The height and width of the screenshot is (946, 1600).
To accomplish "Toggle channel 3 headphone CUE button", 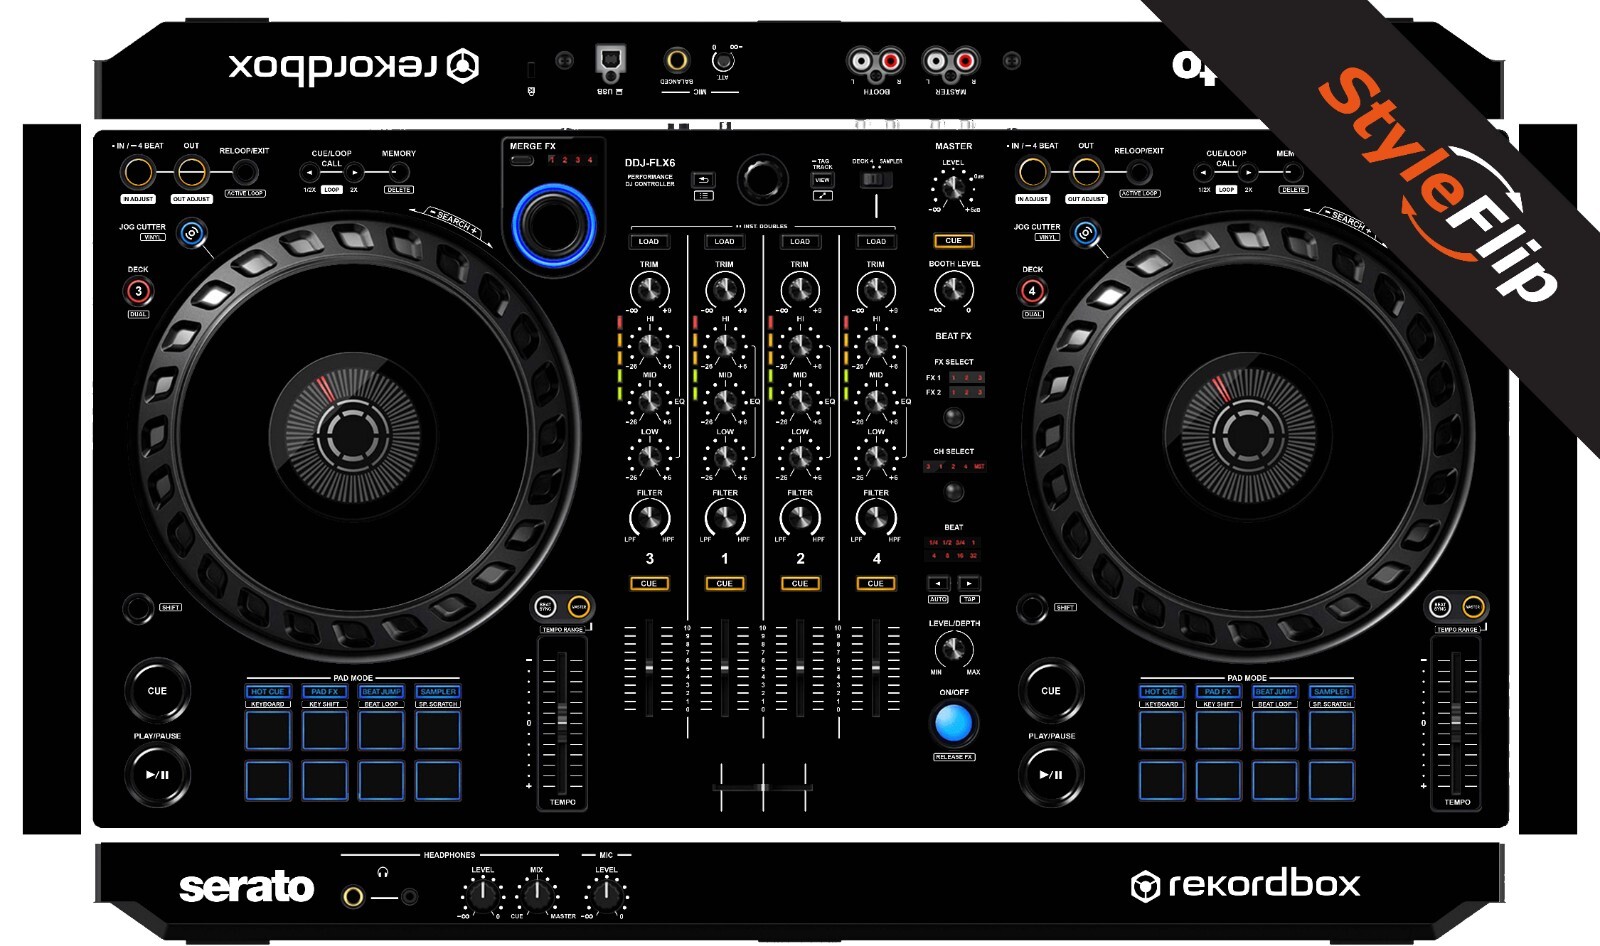I will coord(649,583).
